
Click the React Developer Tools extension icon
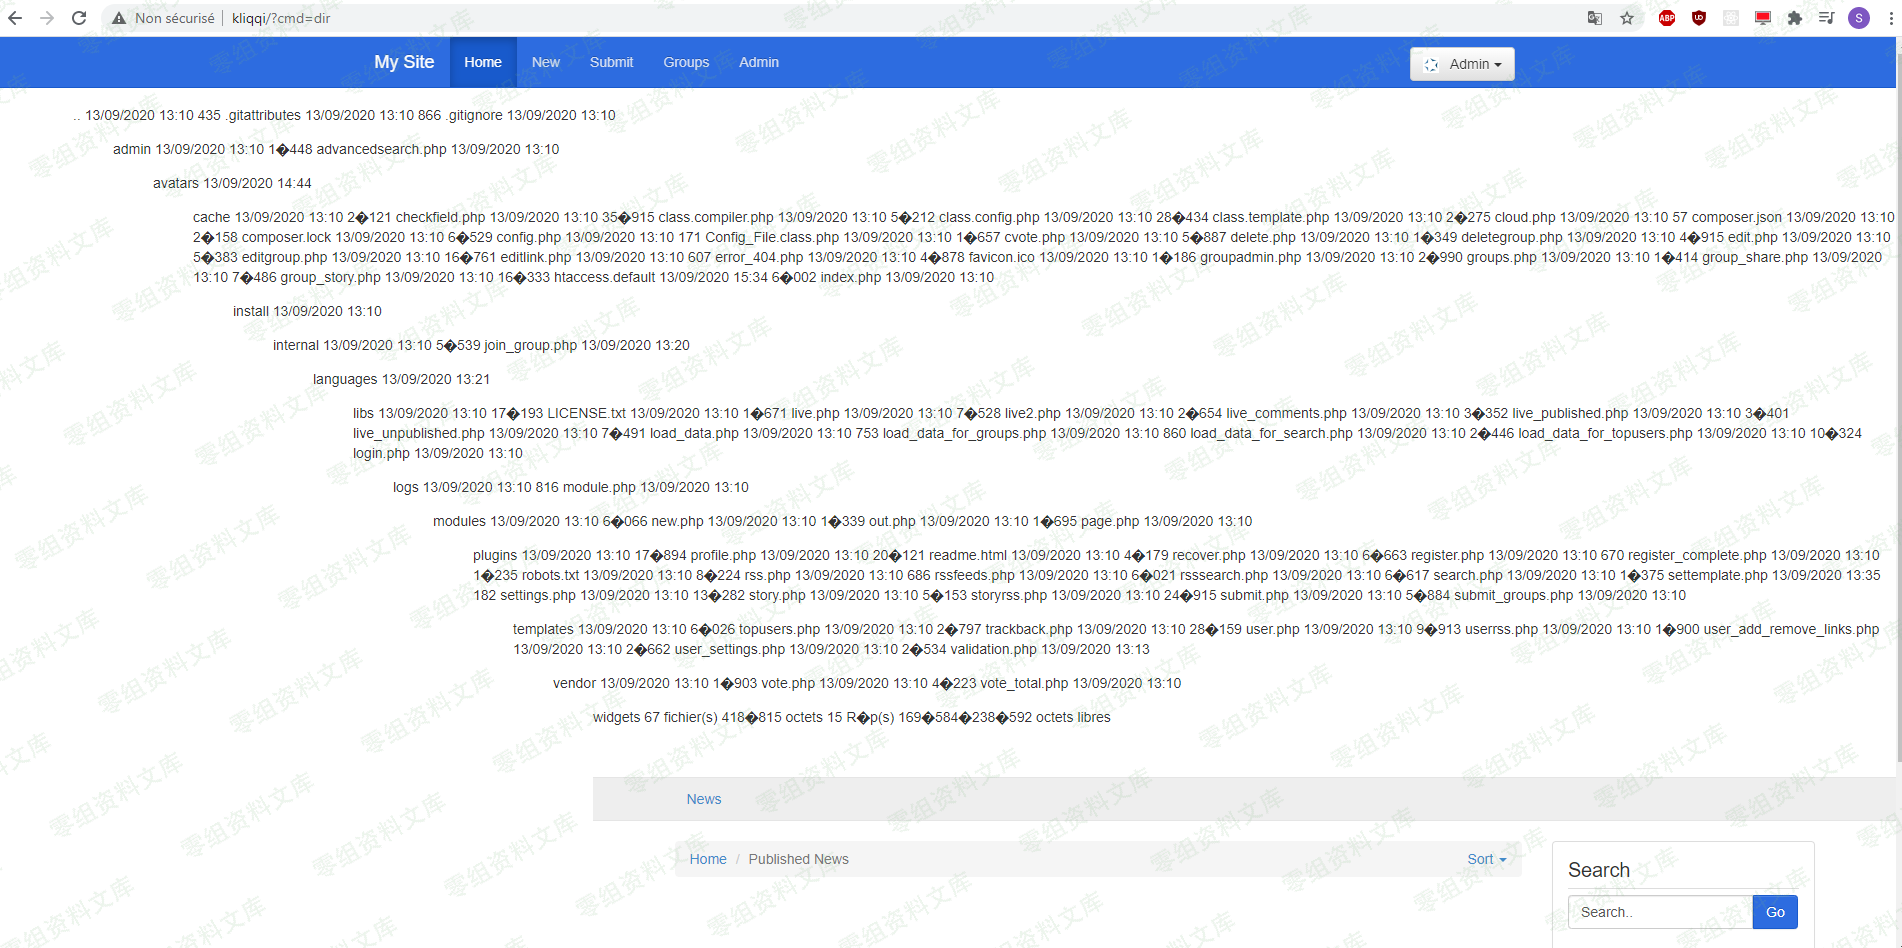point(1731,18)
